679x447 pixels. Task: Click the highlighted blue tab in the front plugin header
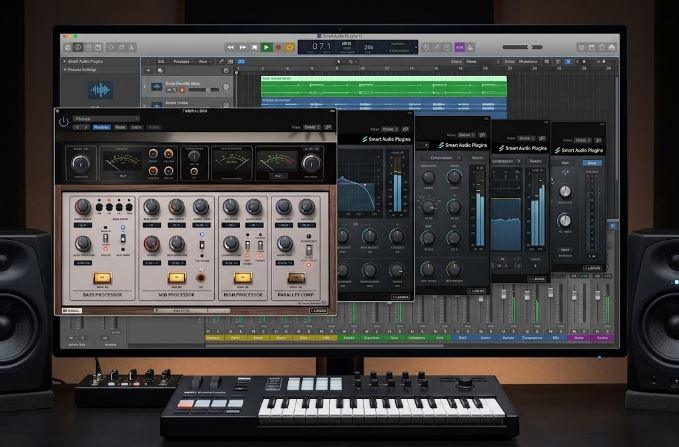[102, 127]
